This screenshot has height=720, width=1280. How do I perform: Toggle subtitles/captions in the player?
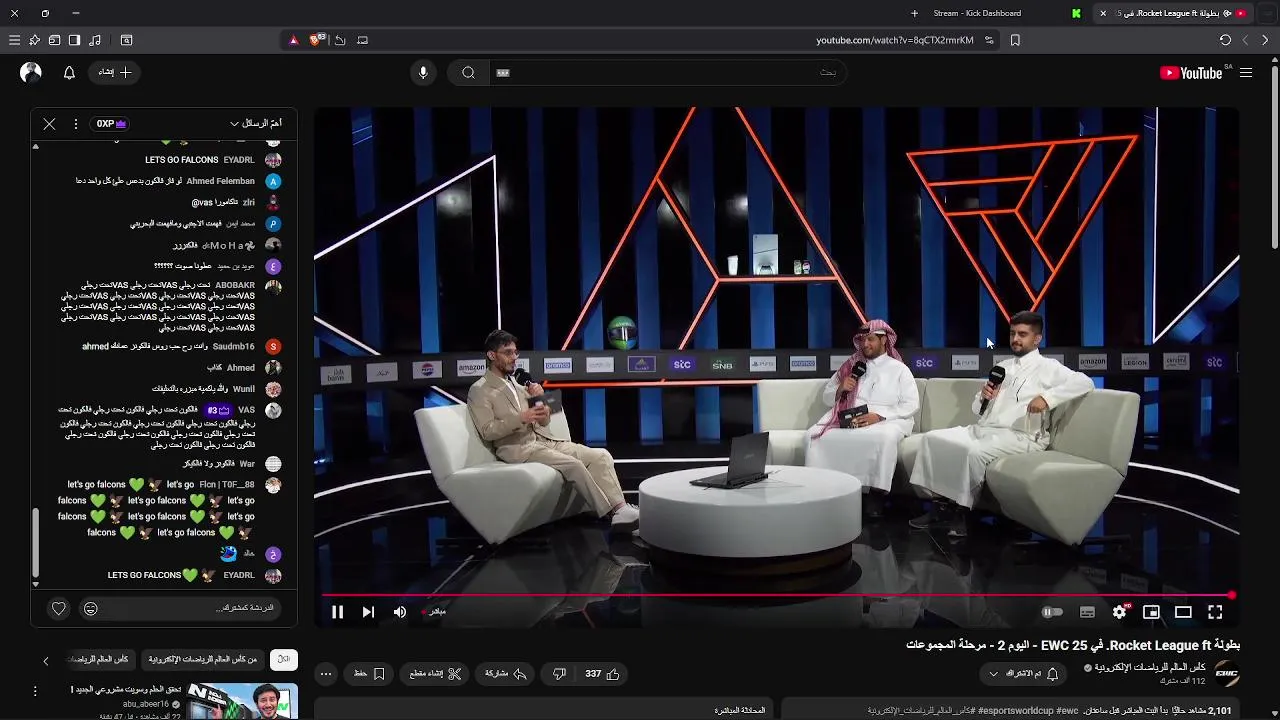[1087, 612]
